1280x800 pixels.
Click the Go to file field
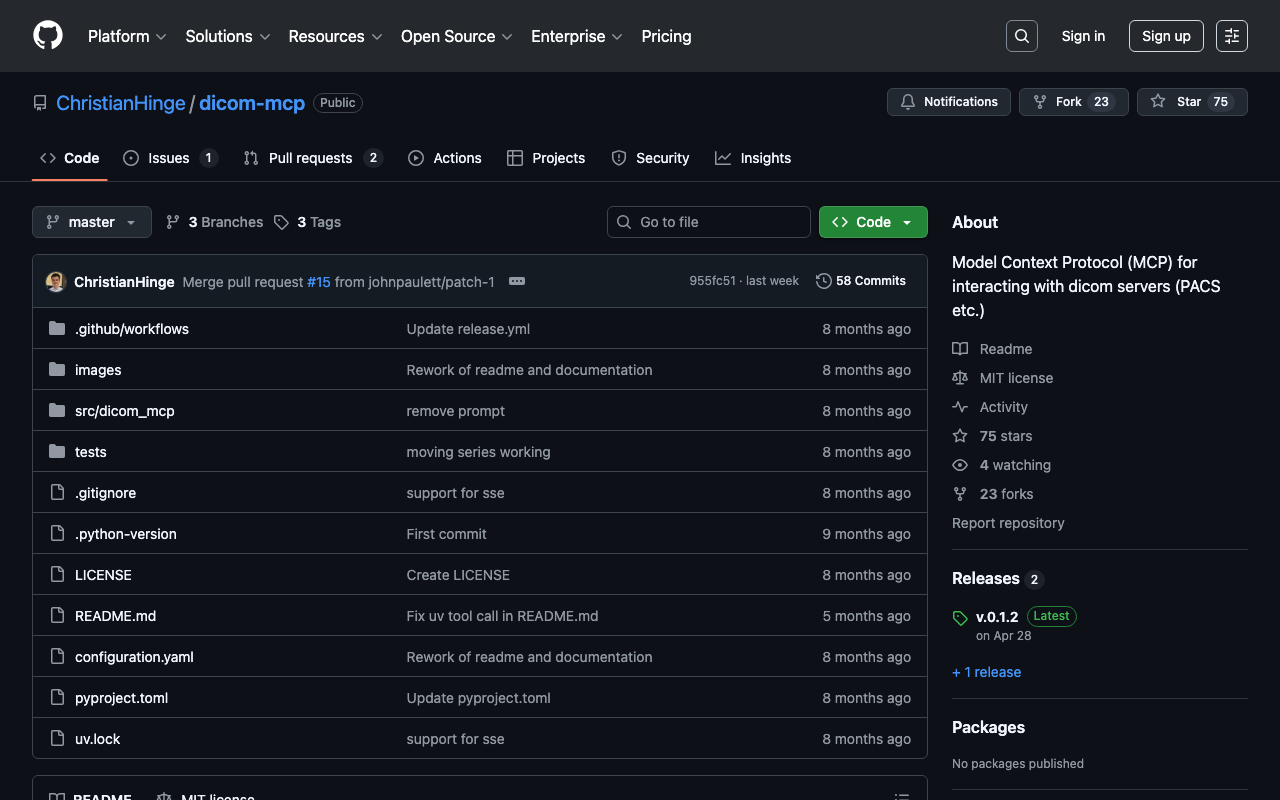(709, 222)
